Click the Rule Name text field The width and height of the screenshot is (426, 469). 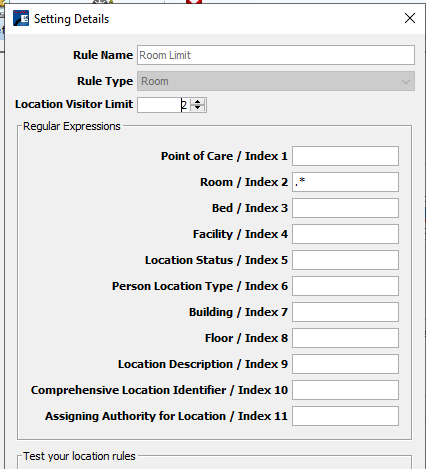point(276,55)
